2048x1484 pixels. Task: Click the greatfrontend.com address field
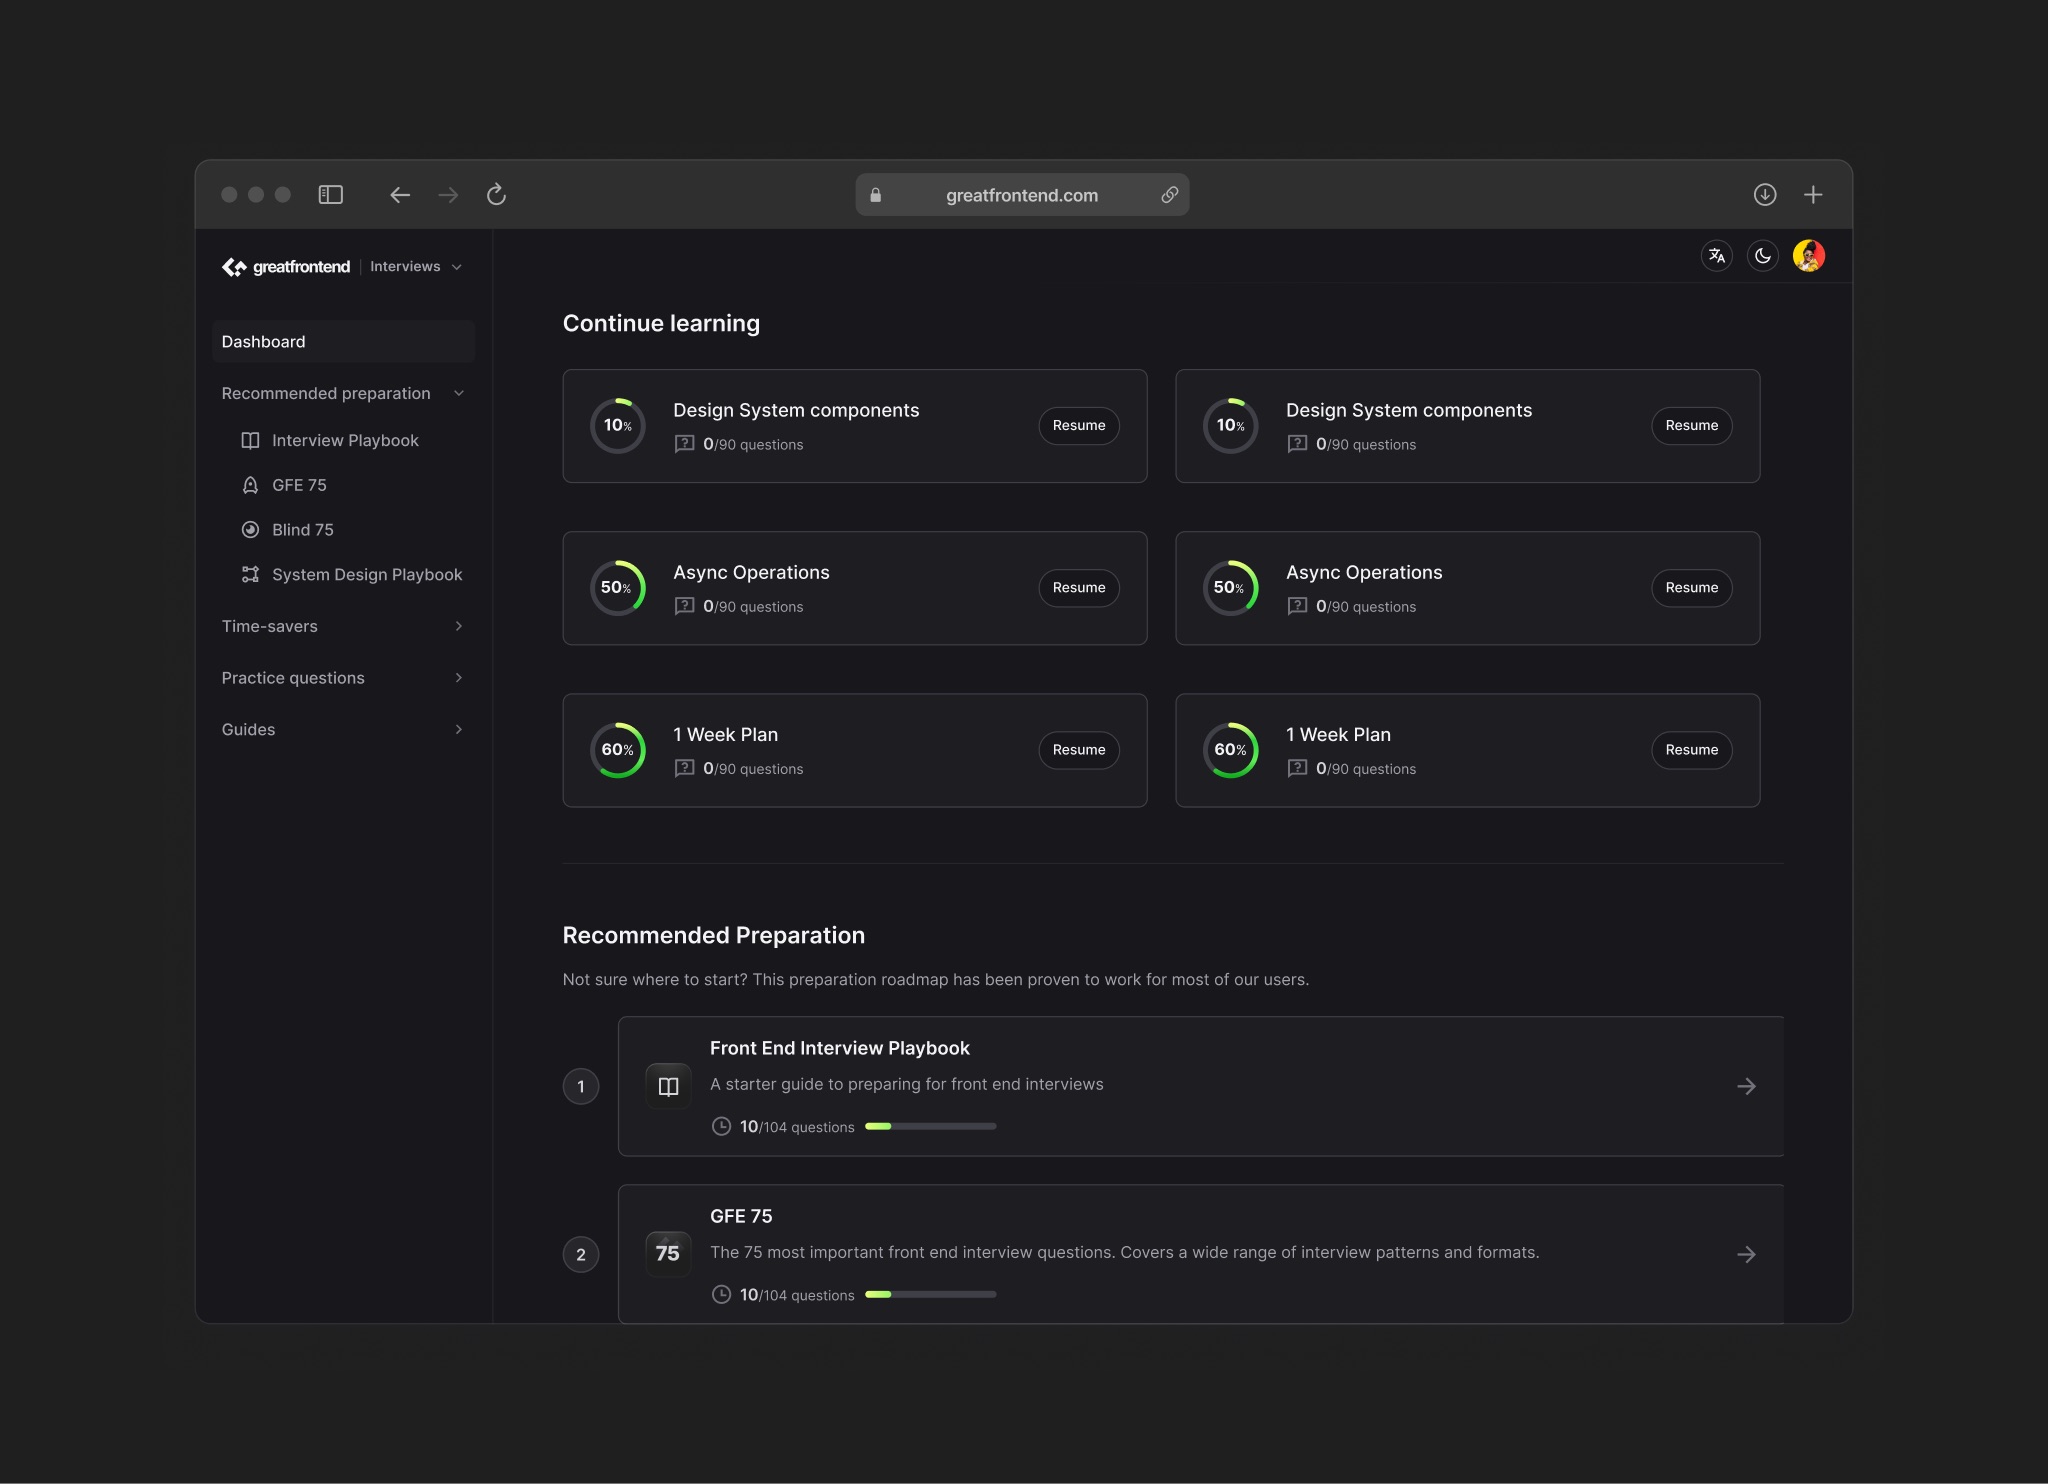1022,195
